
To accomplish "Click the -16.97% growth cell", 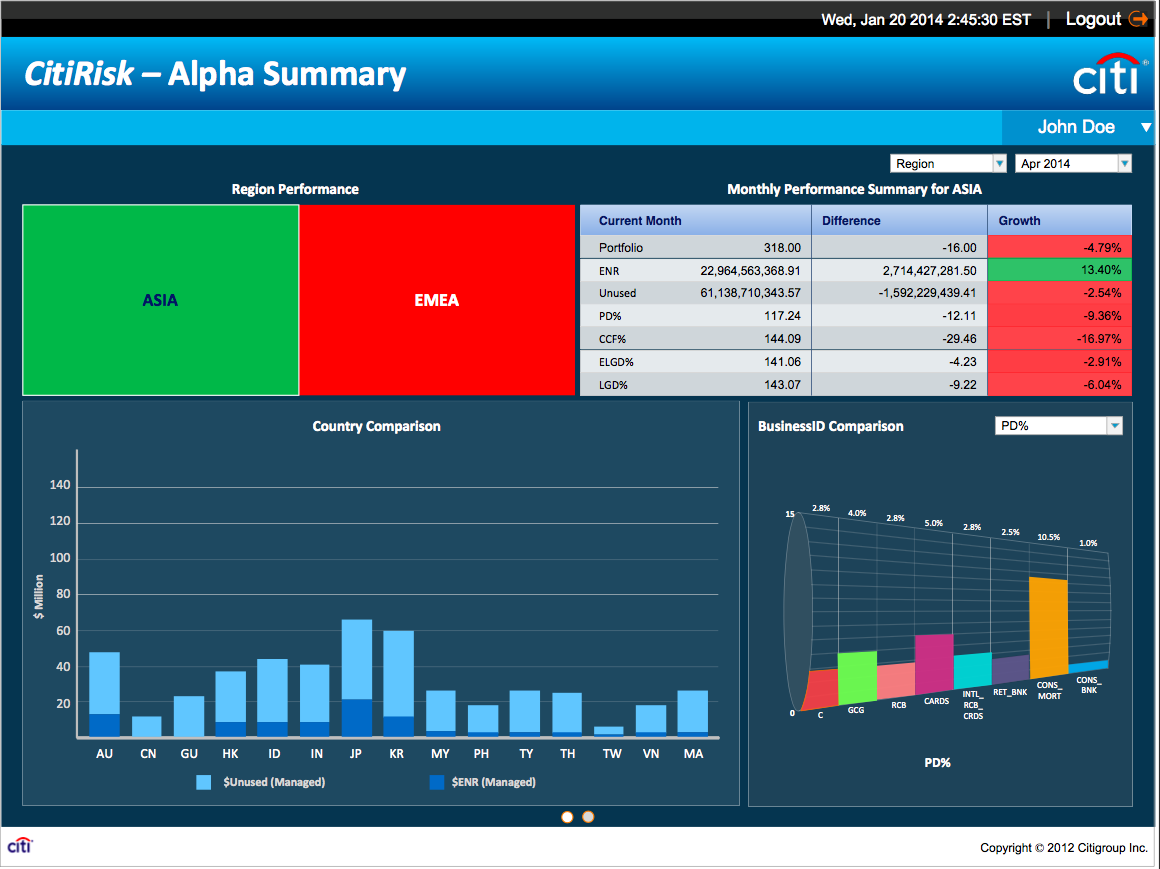I will click(1059, 339).
